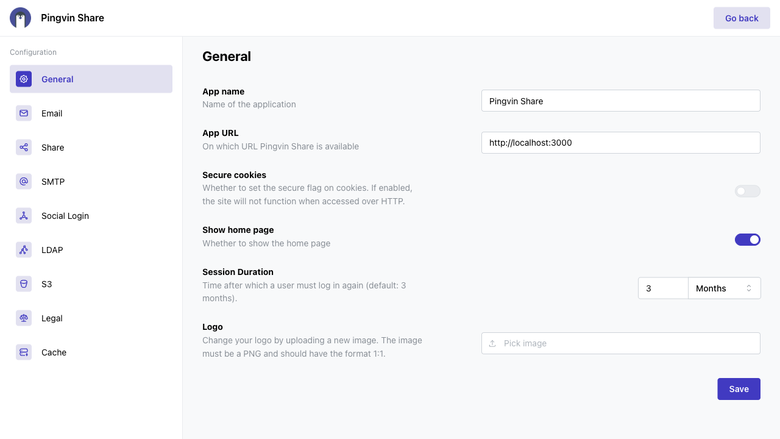Click the Cache storage icon
780x439 pixels.
pyautogui.click(x=23, y=352)
